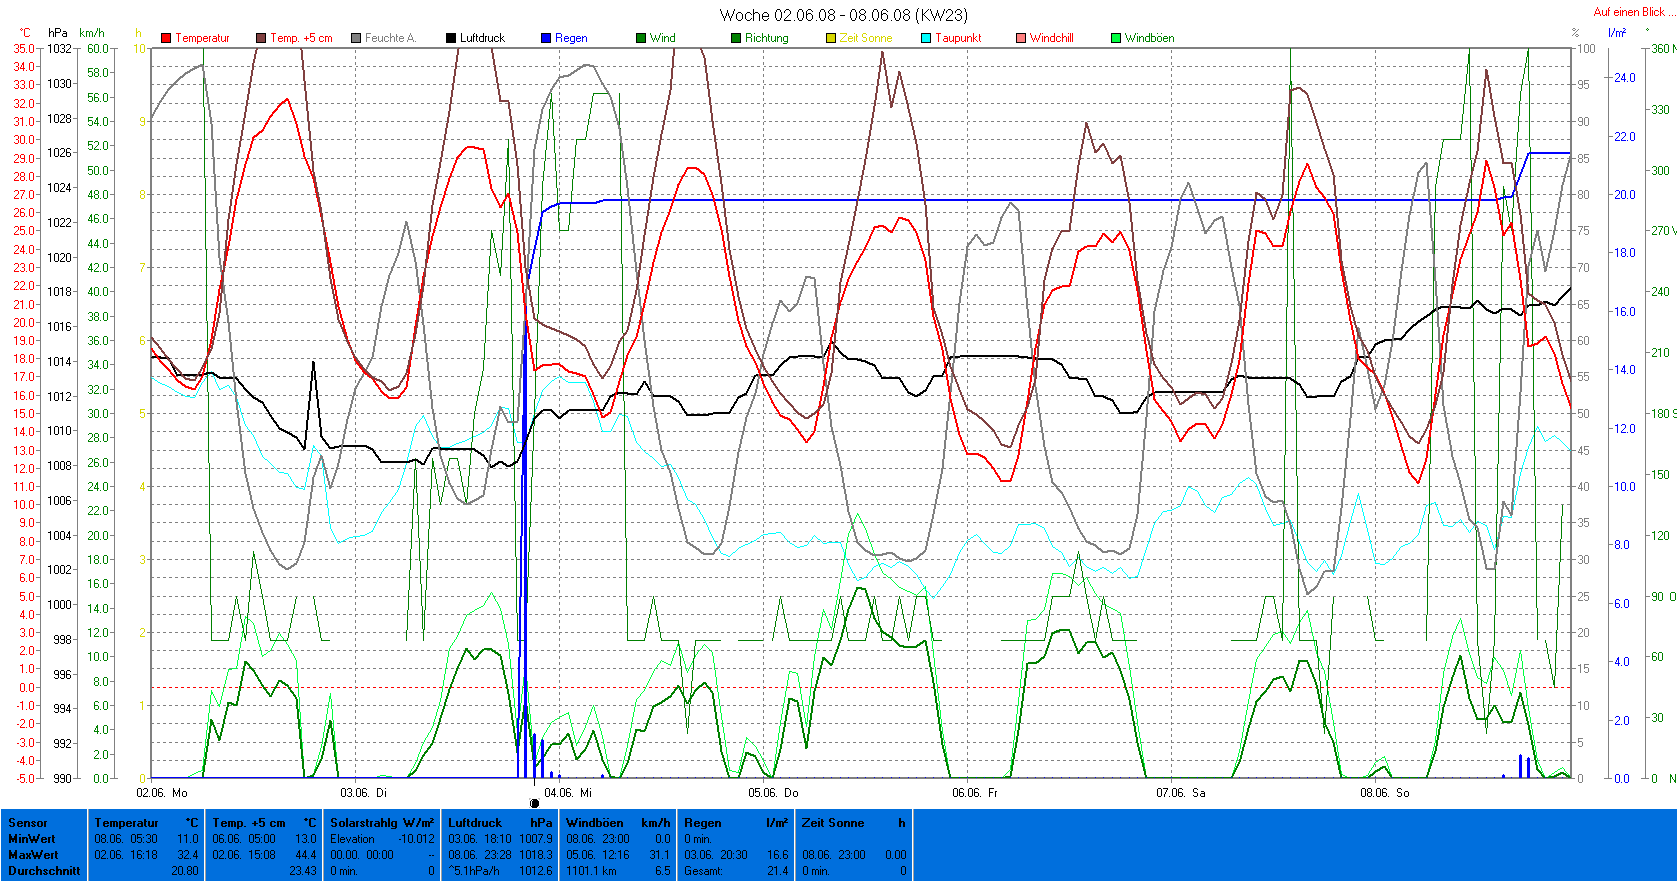The height and width of the screenshot is (881, 1677).
Task: Click the red Temperatur legend swatch
Action: pos(166,38)
